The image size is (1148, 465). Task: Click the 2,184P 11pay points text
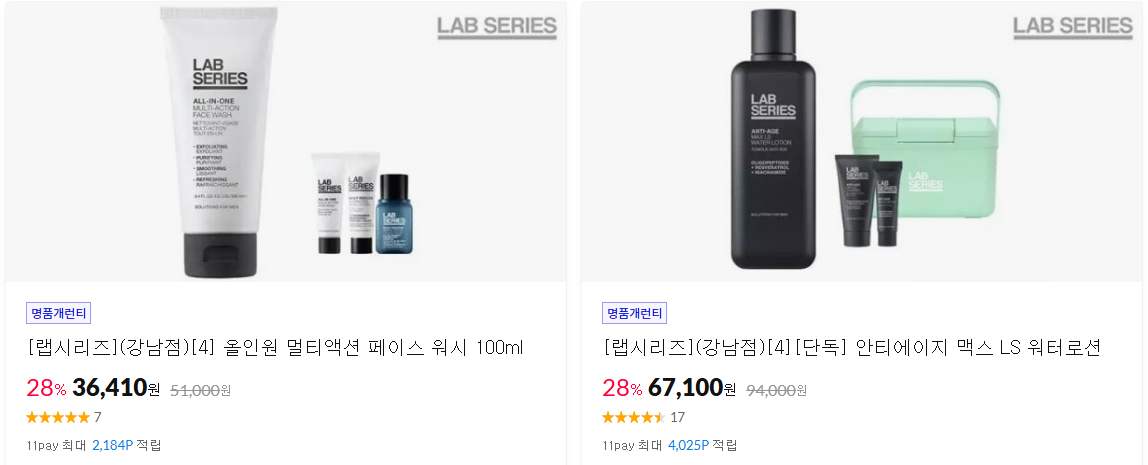[x=113, y=445]
